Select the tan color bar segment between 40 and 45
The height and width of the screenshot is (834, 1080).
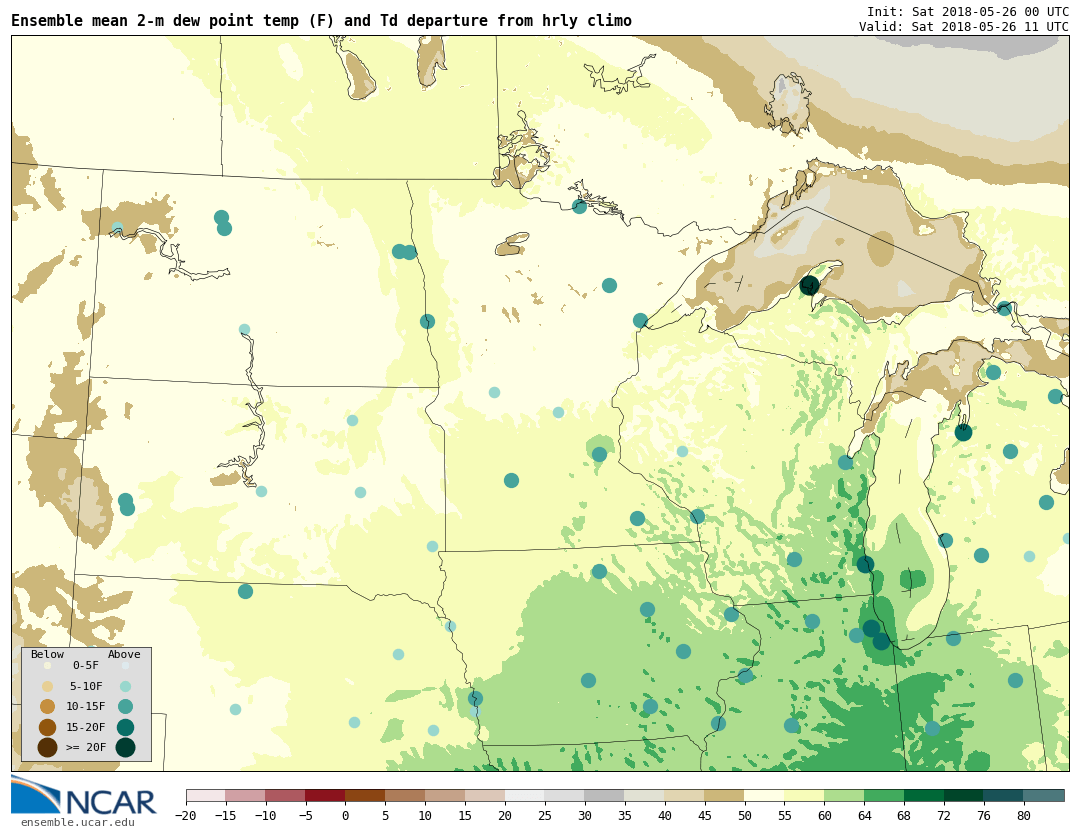(x=685, y=796)
